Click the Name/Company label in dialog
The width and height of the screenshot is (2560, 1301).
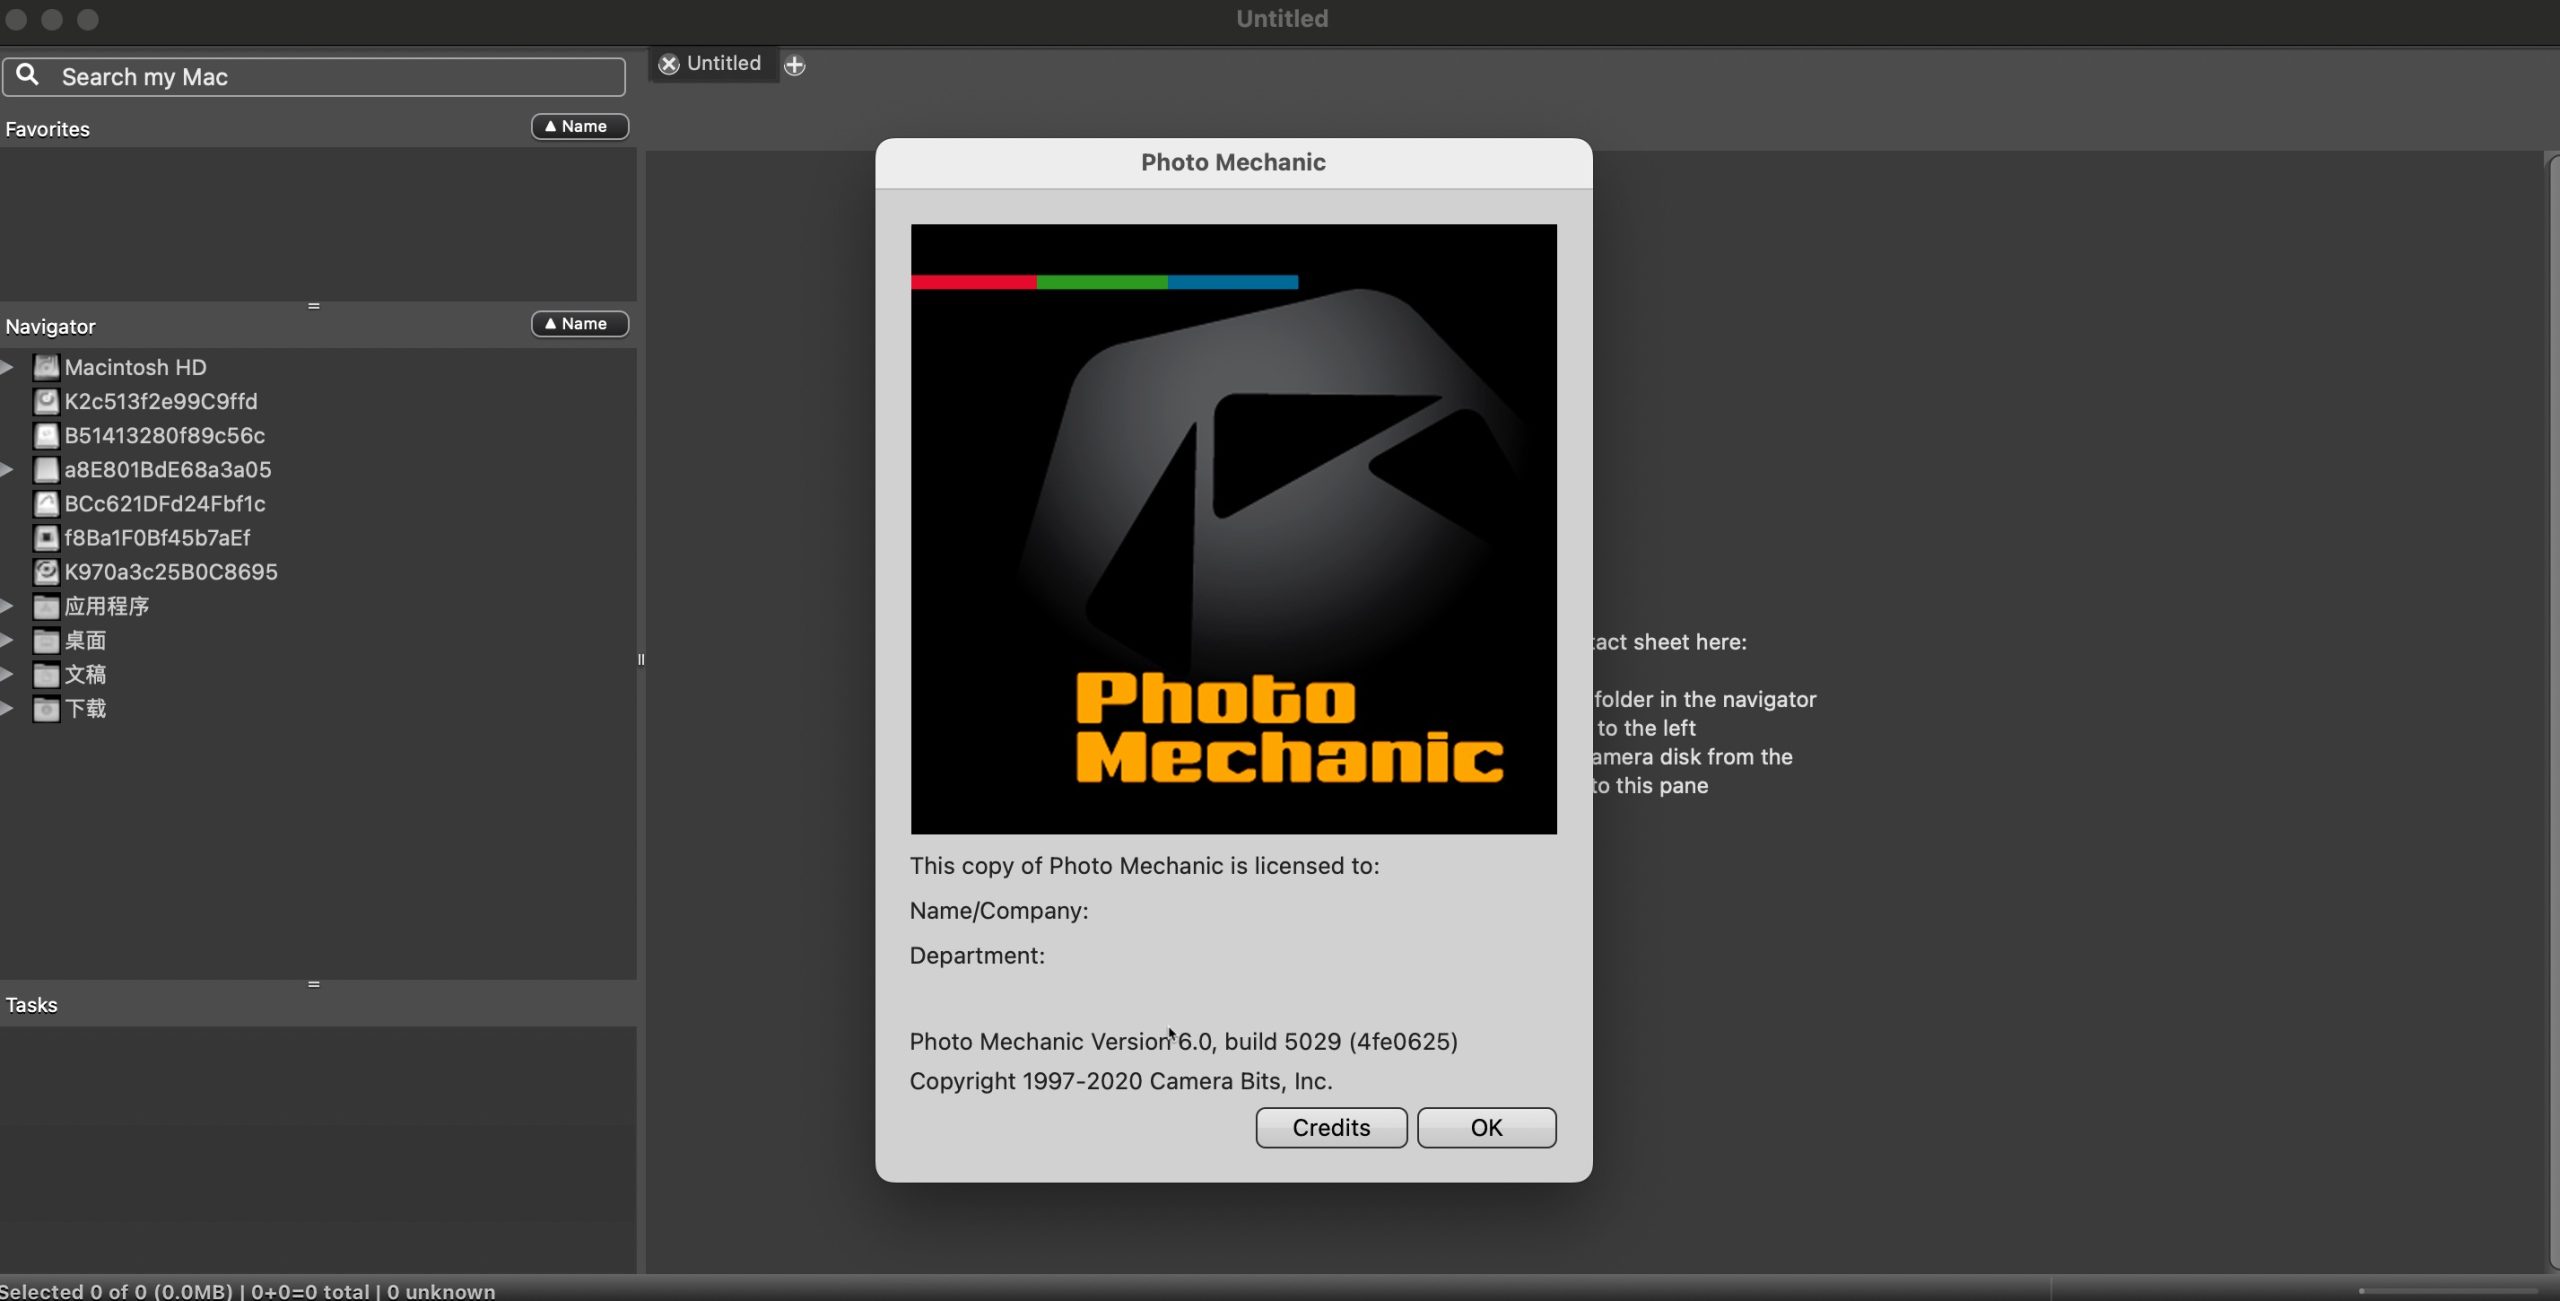(999, 911)
